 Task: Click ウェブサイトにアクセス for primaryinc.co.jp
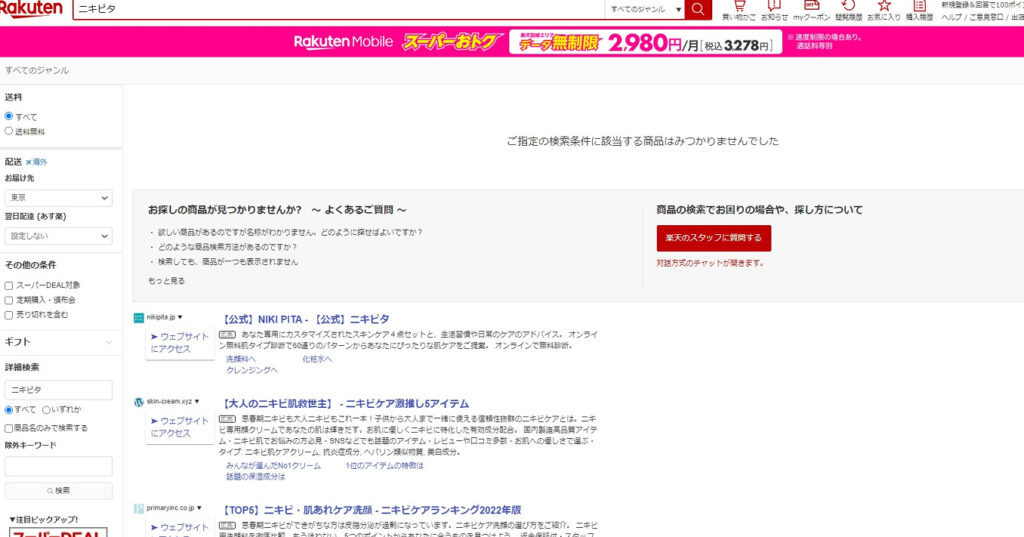(180, 527)
